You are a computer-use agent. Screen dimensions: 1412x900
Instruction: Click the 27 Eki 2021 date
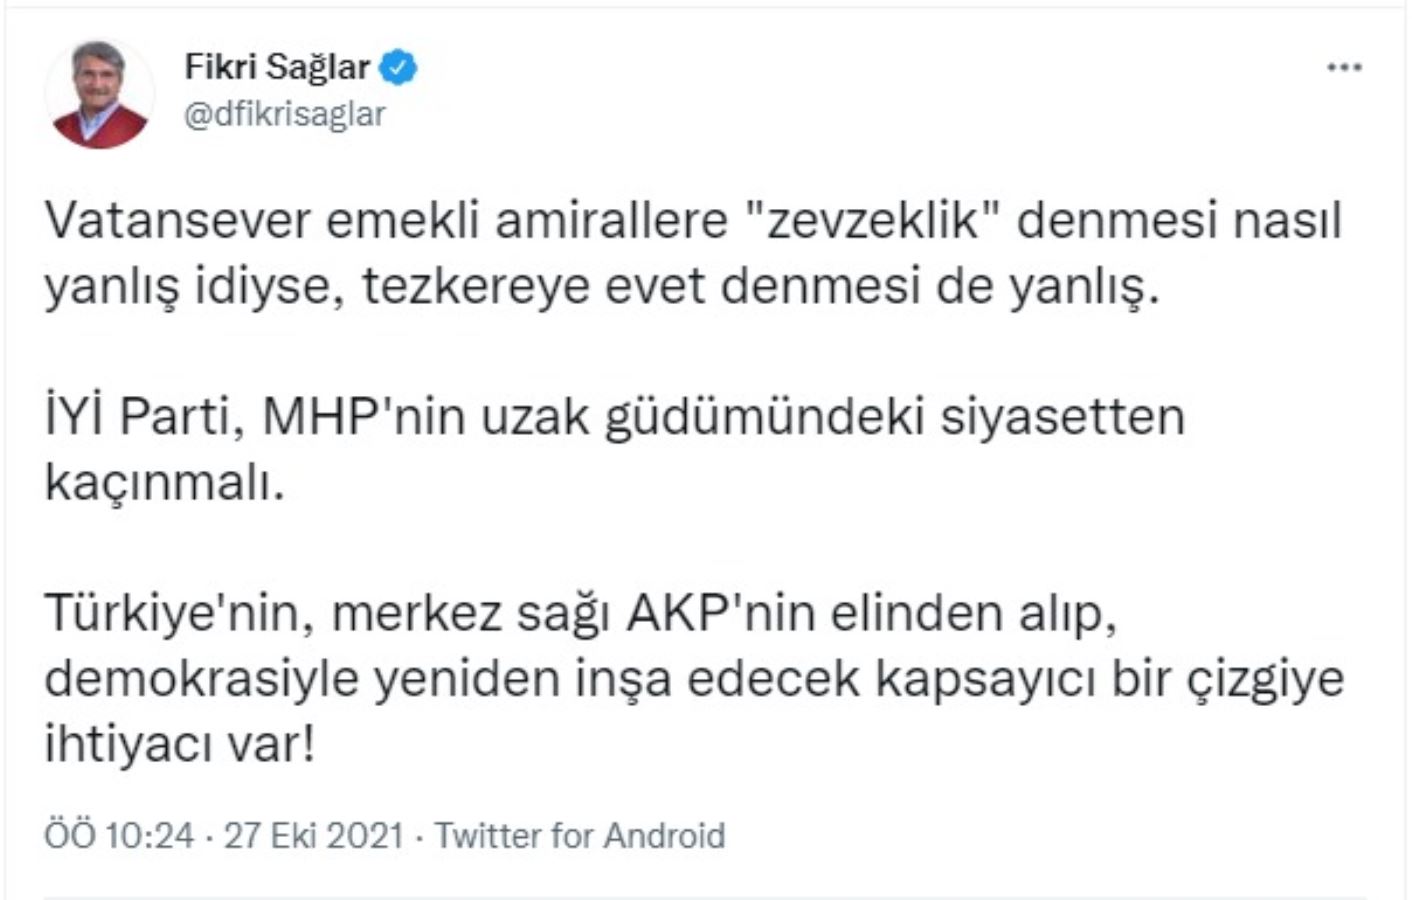click(313, 835)
